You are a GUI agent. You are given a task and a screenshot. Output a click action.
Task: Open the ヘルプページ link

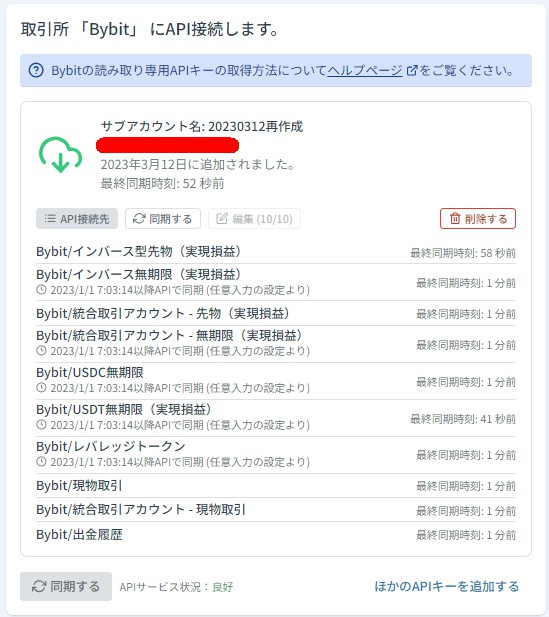(365, 71)
